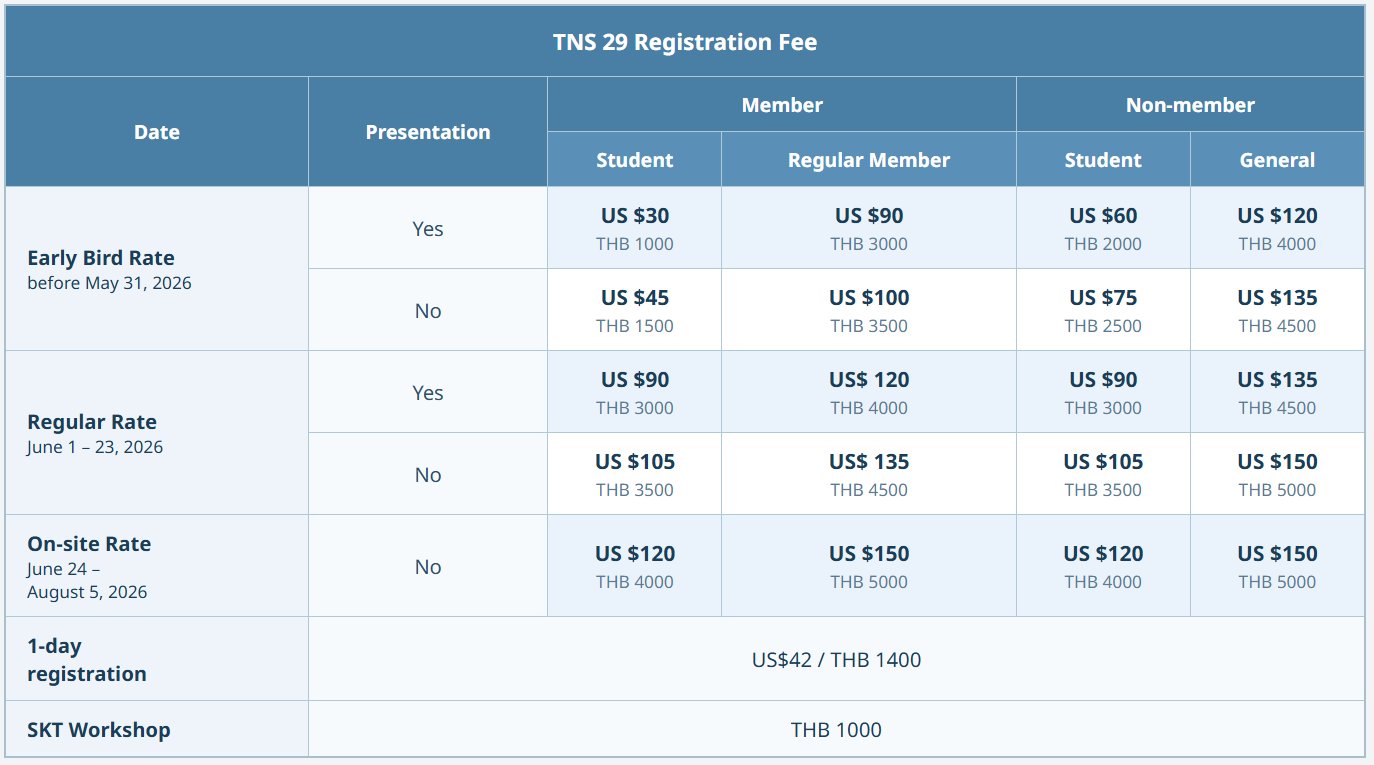Click the SKT Workshop row label
1374x765 pixels.
pos(99,730)
